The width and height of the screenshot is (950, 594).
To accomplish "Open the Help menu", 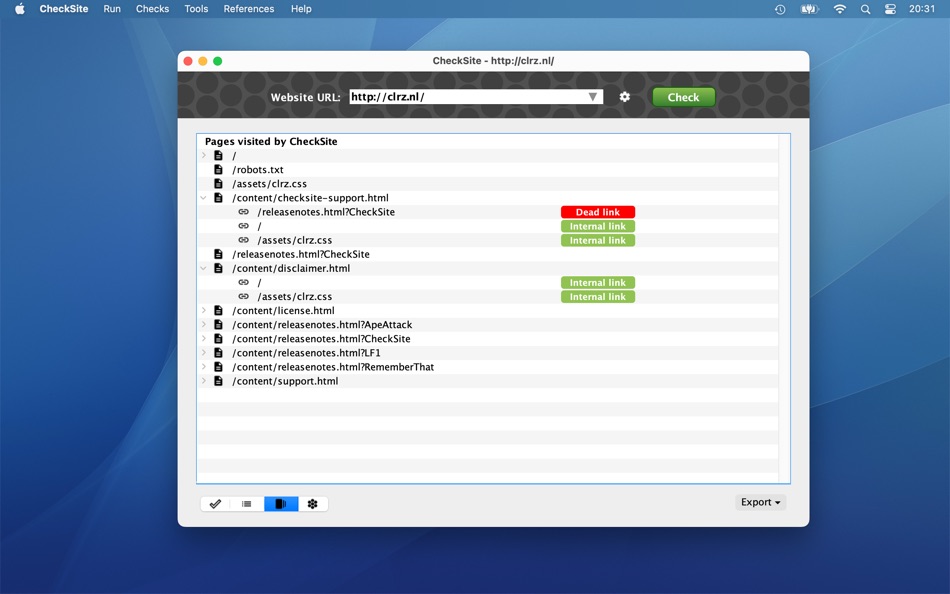I will [301, 9].
